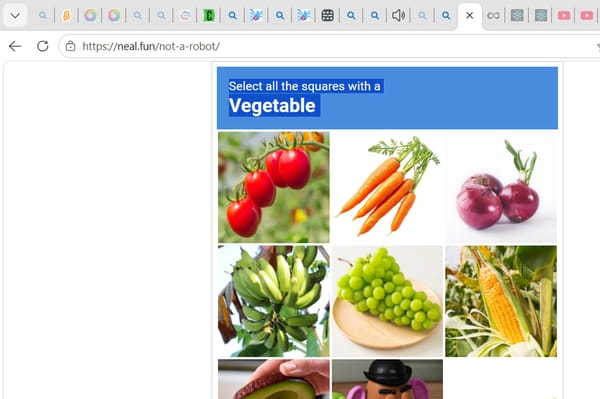Open magnifier tab adjacent to active tab

click(x=446, y=16)
